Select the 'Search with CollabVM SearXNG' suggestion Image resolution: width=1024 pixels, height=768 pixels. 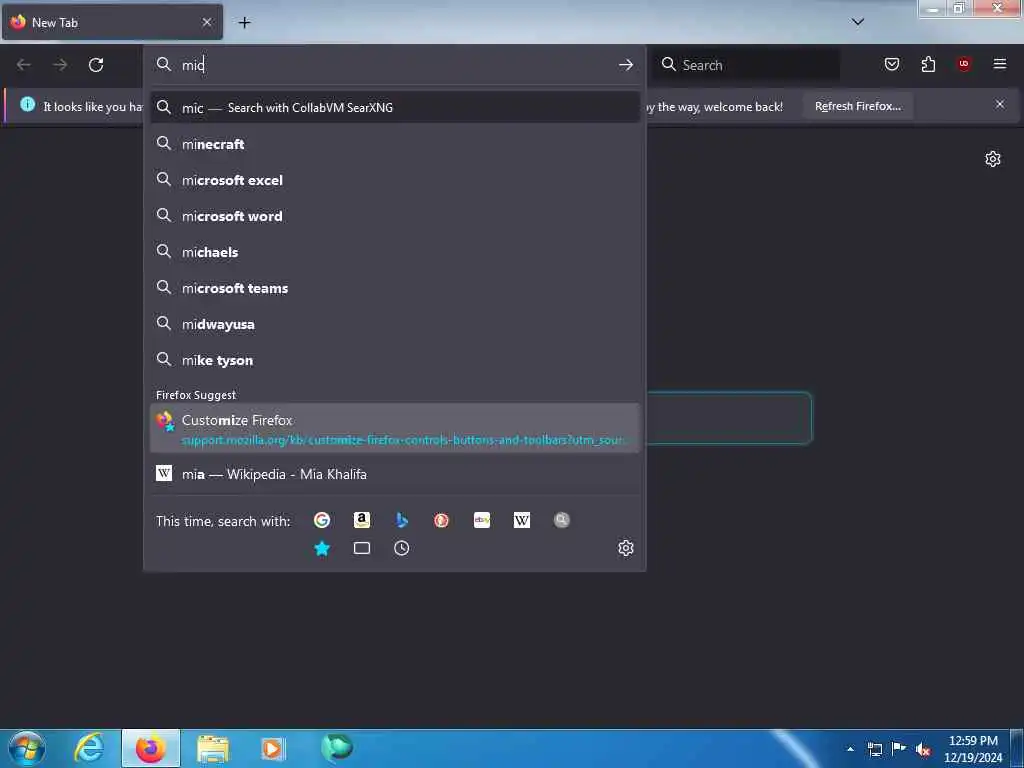pos(394,108)
